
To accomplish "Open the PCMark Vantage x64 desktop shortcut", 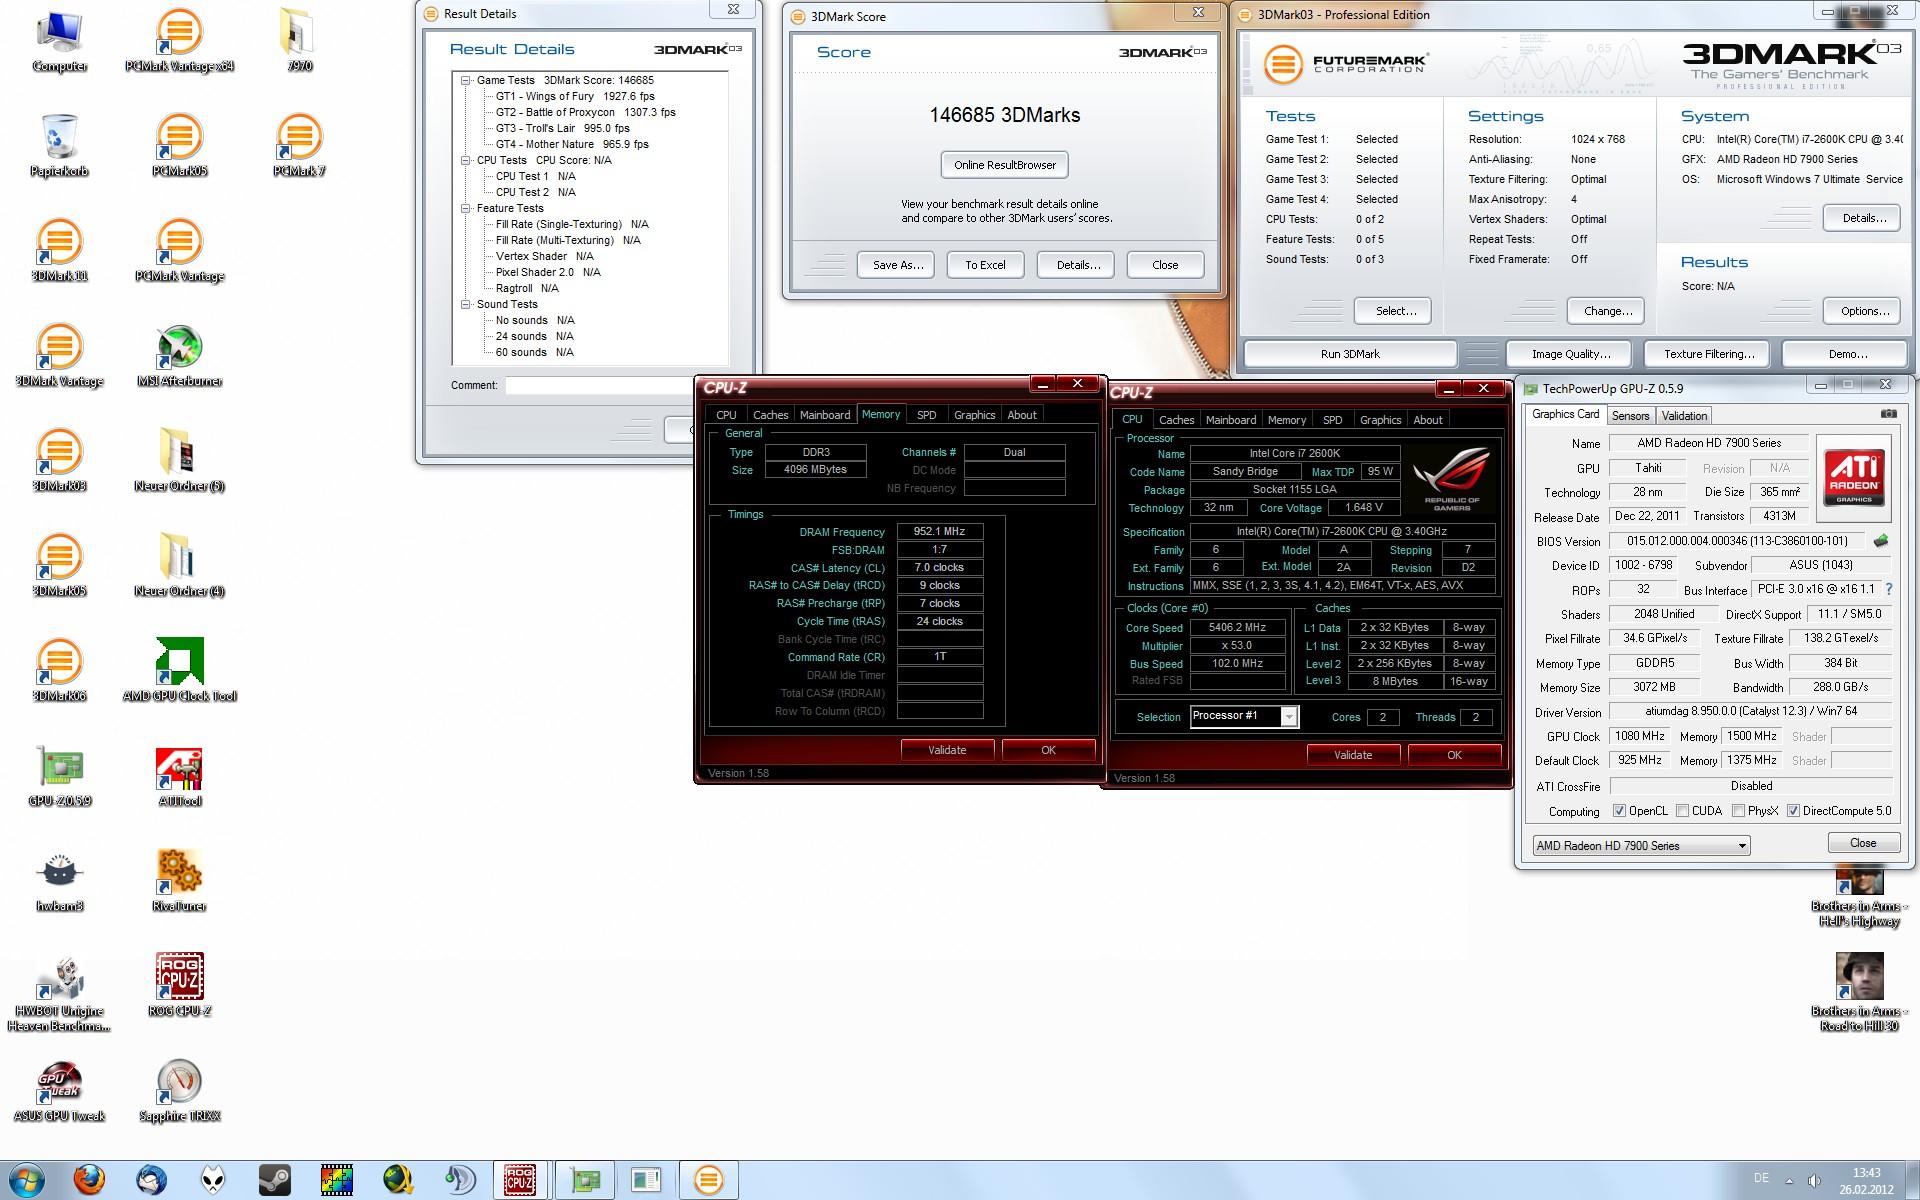I will 179,41.
